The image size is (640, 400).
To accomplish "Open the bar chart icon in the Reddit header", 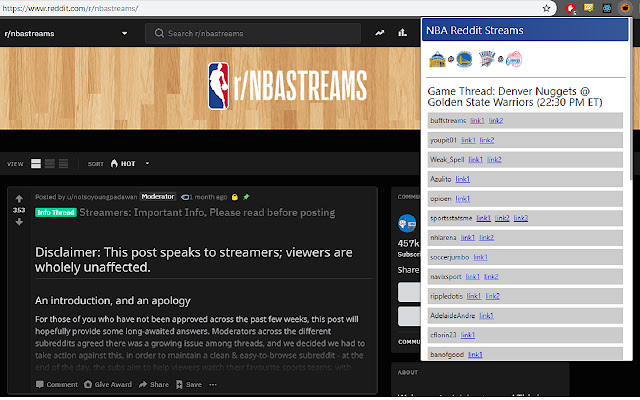I will (402, 33).
